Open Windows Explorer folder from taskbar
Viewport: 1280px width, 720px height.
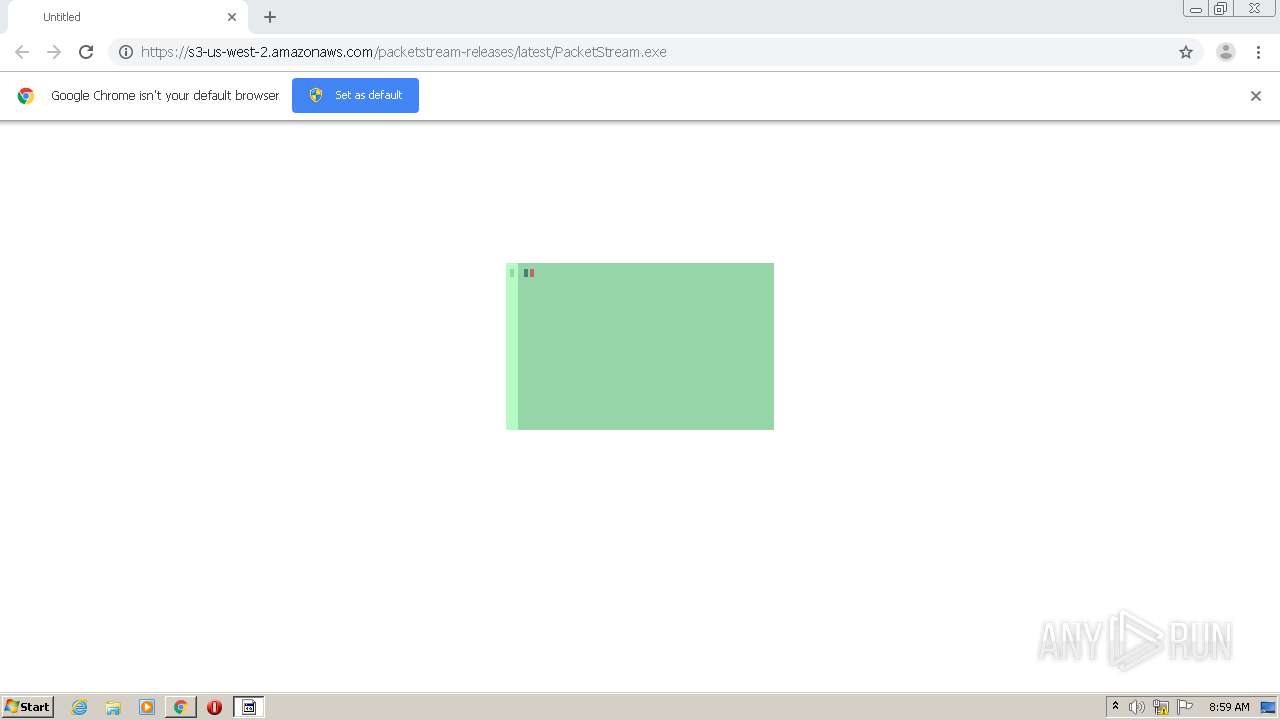coord(113,707)
